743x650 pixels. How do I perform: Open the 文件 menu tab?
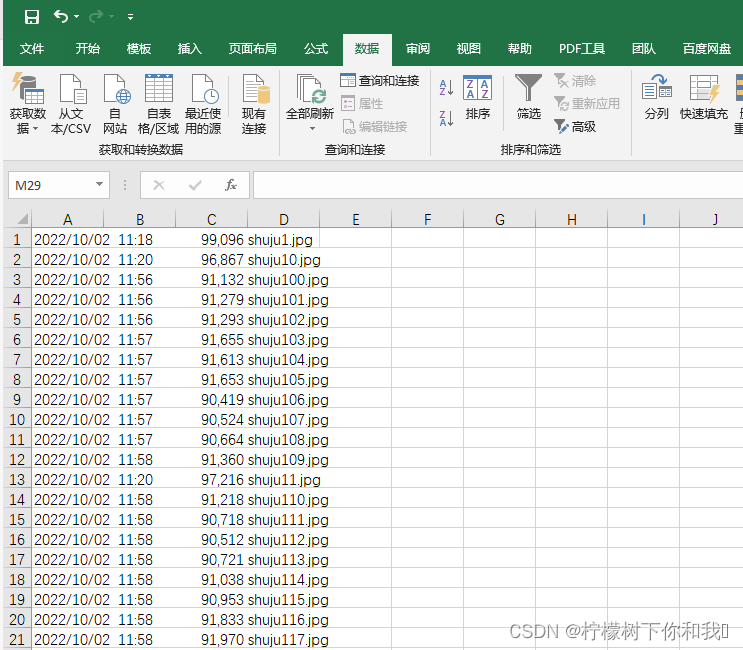pos(32,49)
